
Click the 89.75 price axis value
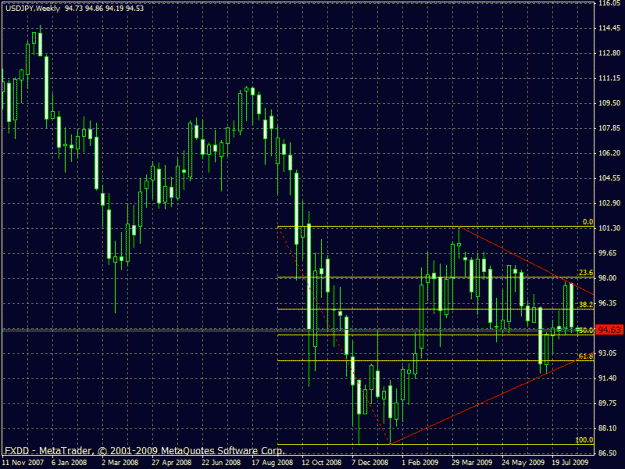[608, 403]
